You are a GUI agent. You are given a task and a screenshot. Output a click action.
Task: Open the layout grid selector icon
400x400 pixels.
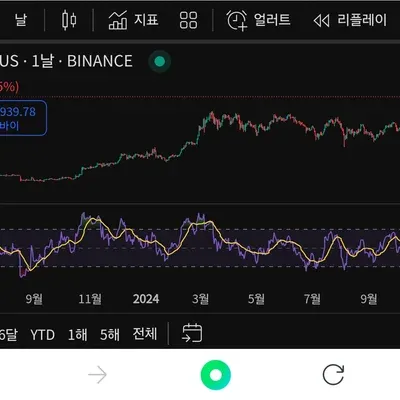pyautogui.click(x=188, y=20)
